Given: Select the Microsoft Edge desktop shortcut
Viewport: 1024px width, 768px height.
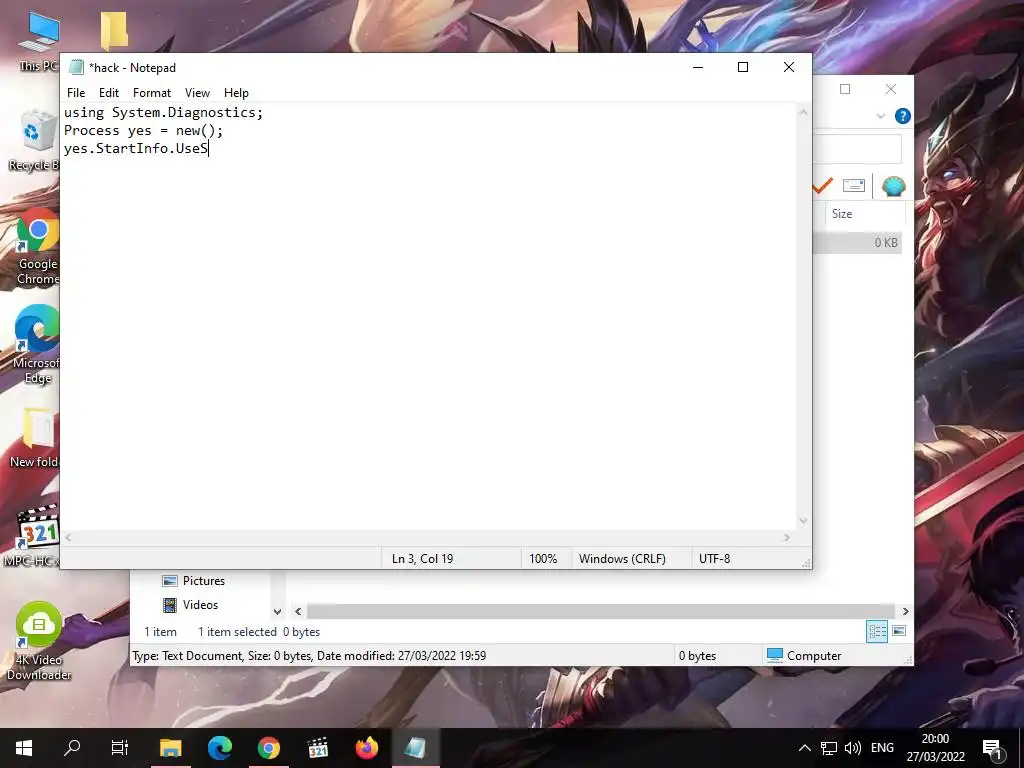Looking at the screenshot, I should 37,344.
